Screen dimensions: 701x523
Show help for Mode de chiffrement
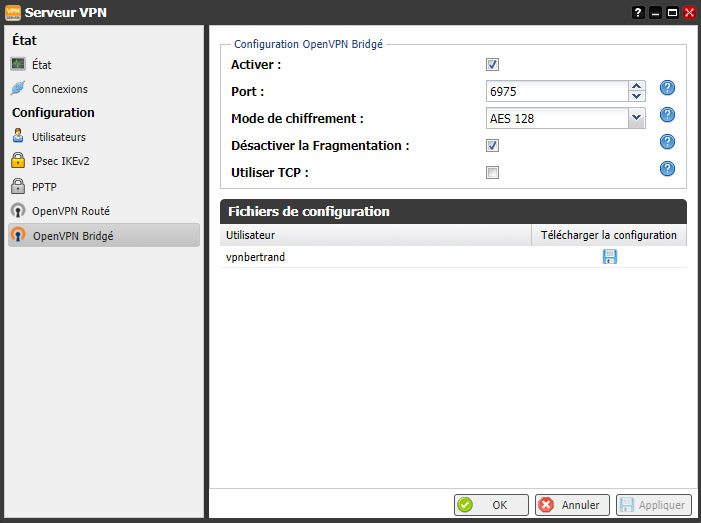pyautogui.click(x=667, y=115)
